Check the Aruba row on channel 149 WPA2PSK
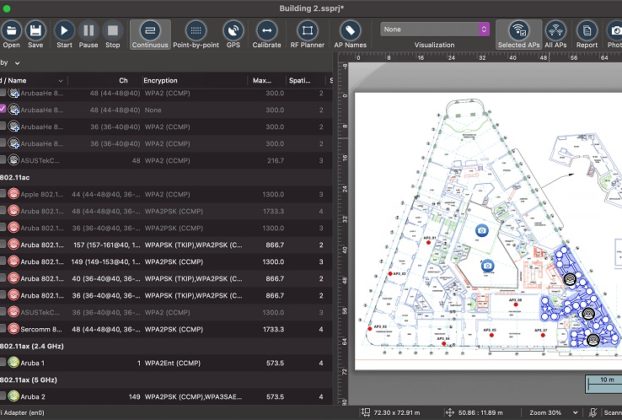The image size is (622, 420). tap(3, 261)
